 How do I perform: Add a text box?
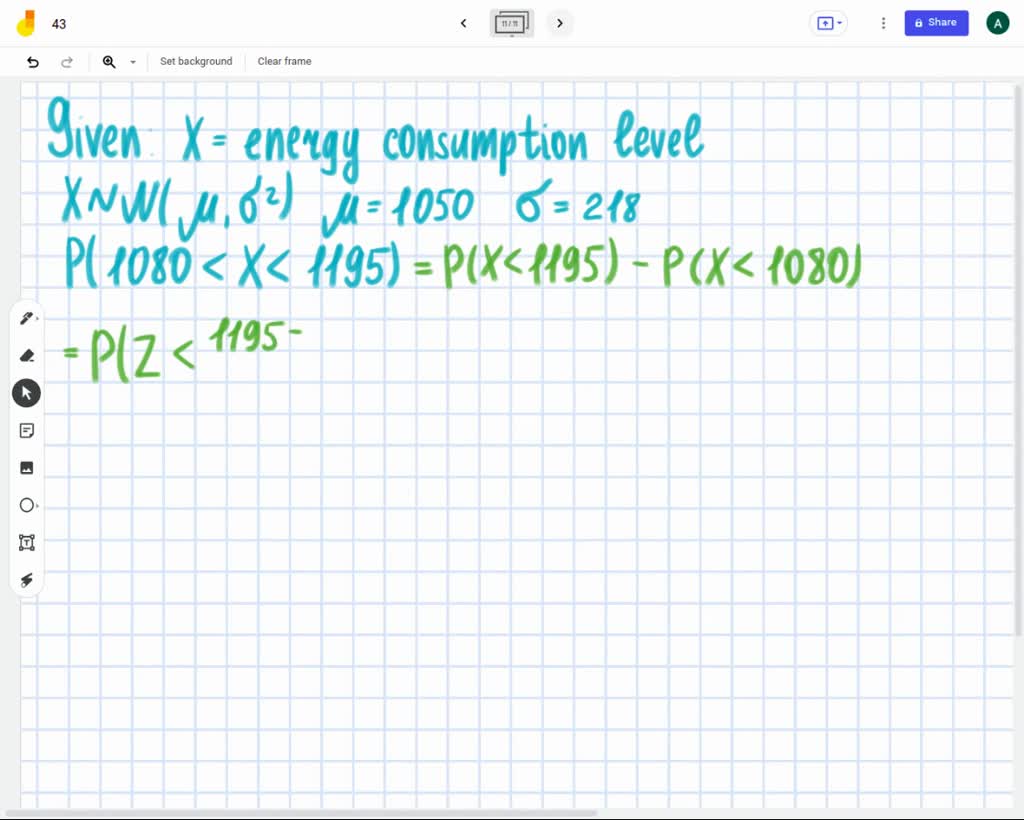click(26, 542)
